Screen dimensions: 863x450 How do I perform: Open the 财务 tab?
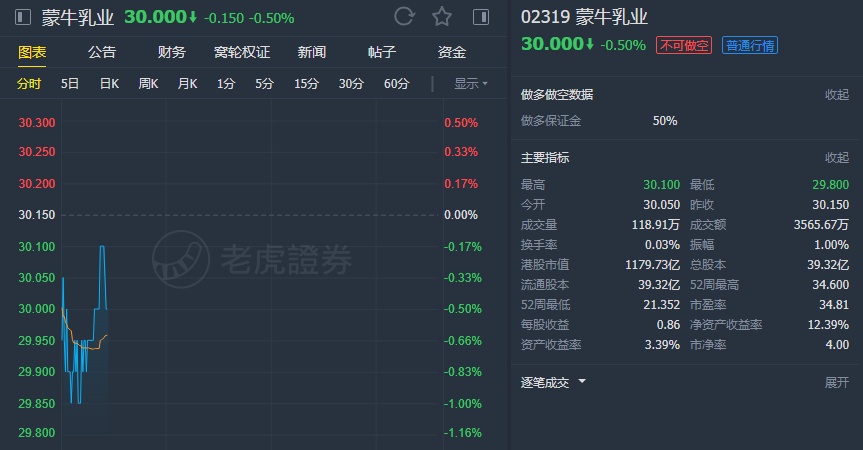click(x=171, y=52)
